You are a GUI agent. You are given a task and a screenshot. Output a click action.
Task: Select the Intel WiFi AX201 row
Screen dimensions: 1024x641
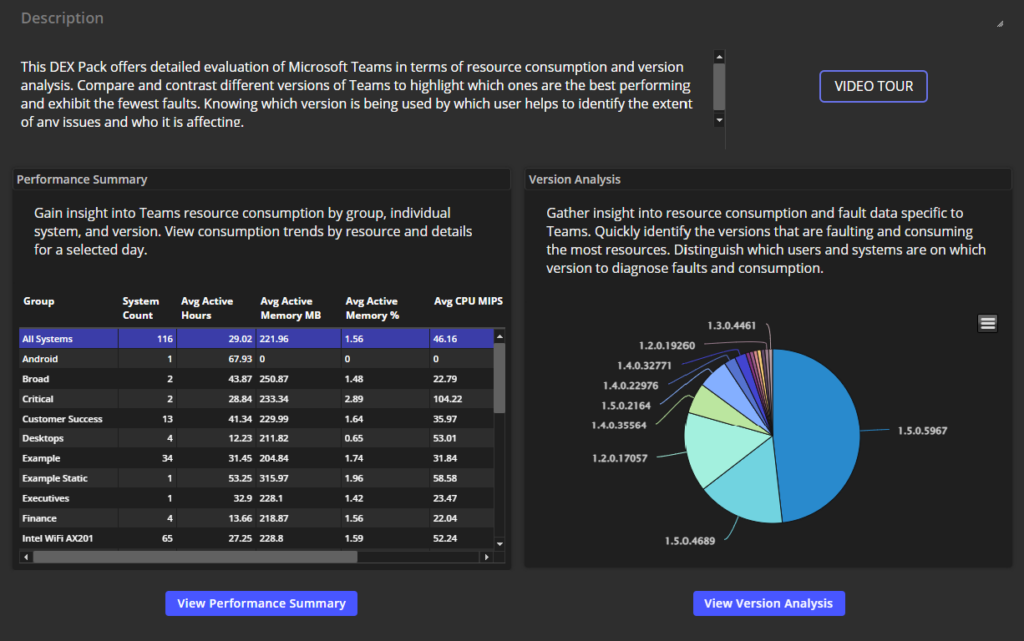click(x=257, y=538)
